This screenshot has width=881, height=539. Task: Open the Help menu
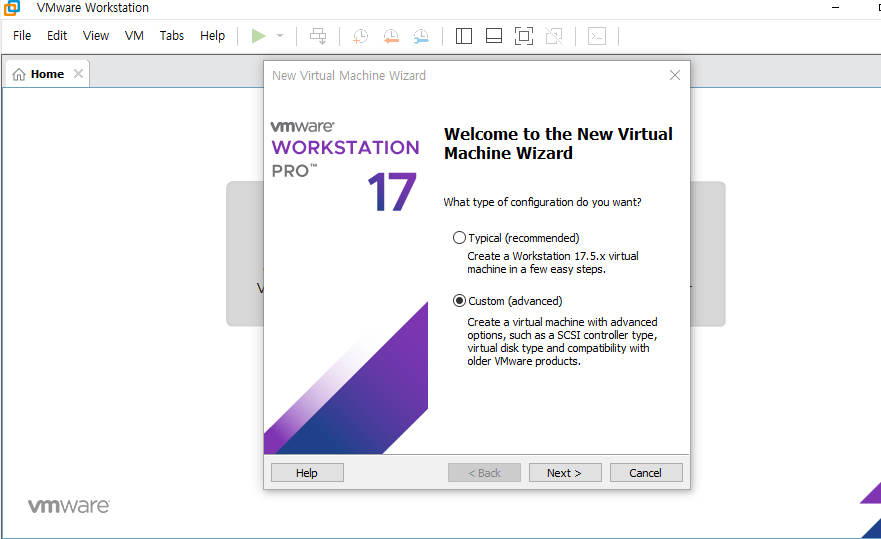212,35
